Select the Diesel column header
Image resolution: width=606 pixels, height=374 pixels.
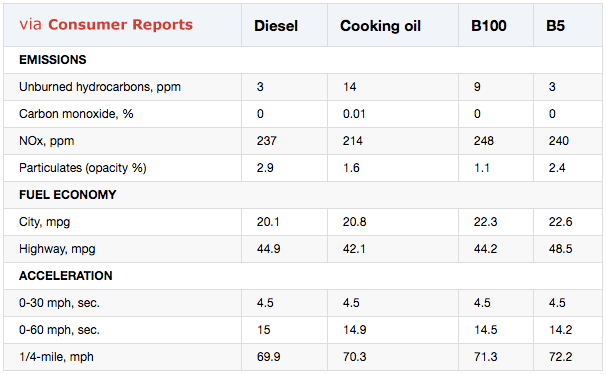click(x=276, y=26)
